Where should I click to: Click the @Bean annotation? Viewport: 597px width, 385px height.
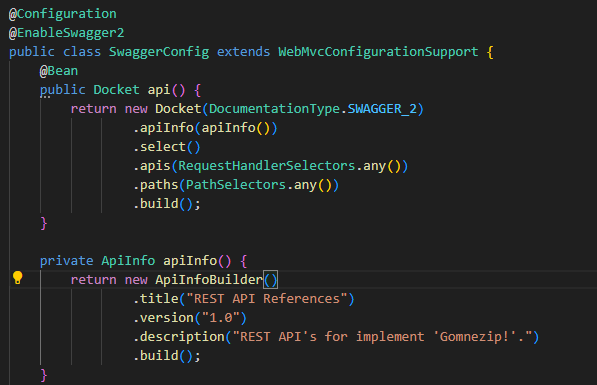(x=59, y=71)
